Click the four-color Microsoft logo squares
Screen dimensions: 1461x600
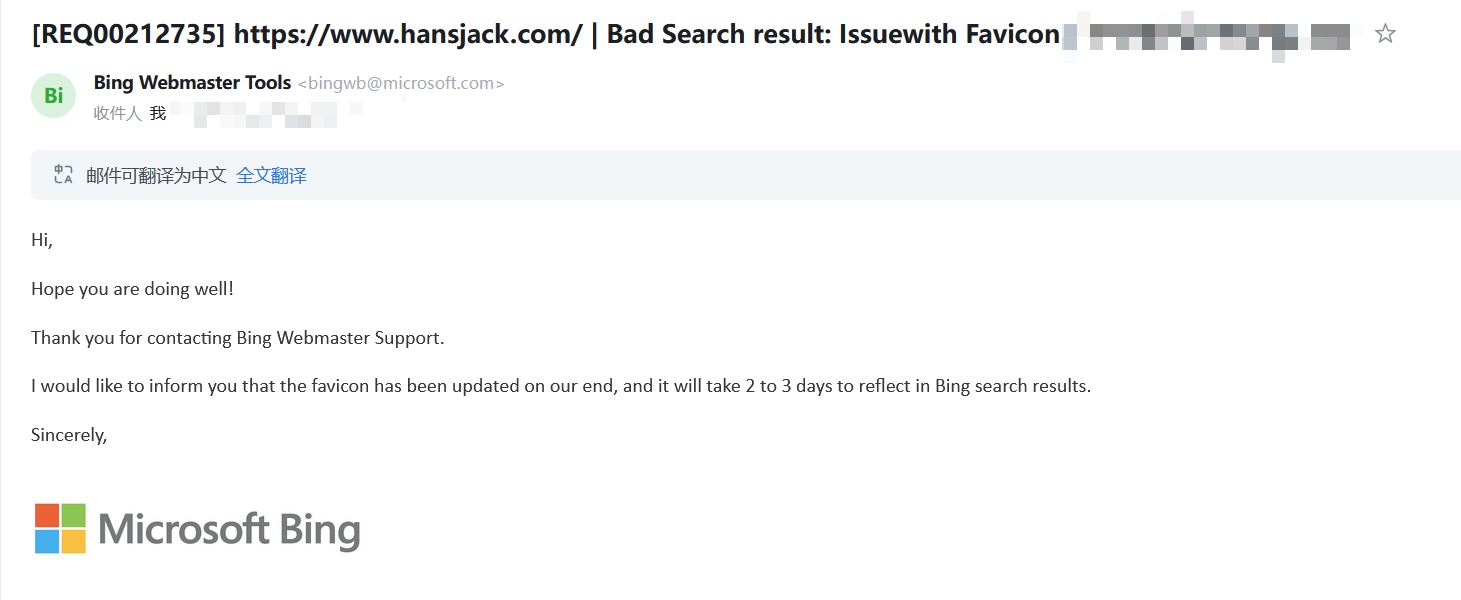60,528
